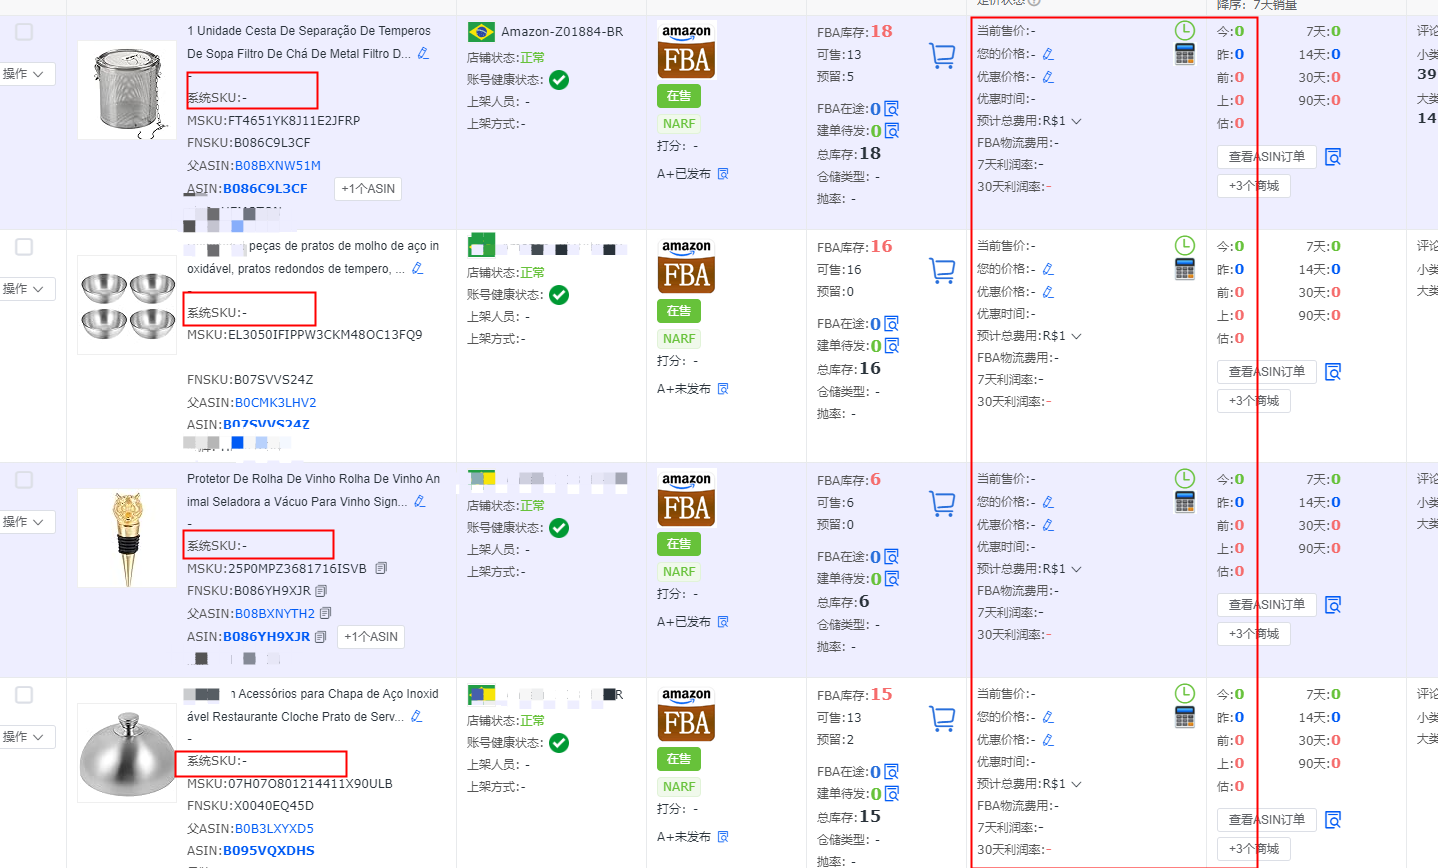Click tea strainer basket product thumbnail
This screenshot has height=868, width=1438.
(x=127, y=90)
